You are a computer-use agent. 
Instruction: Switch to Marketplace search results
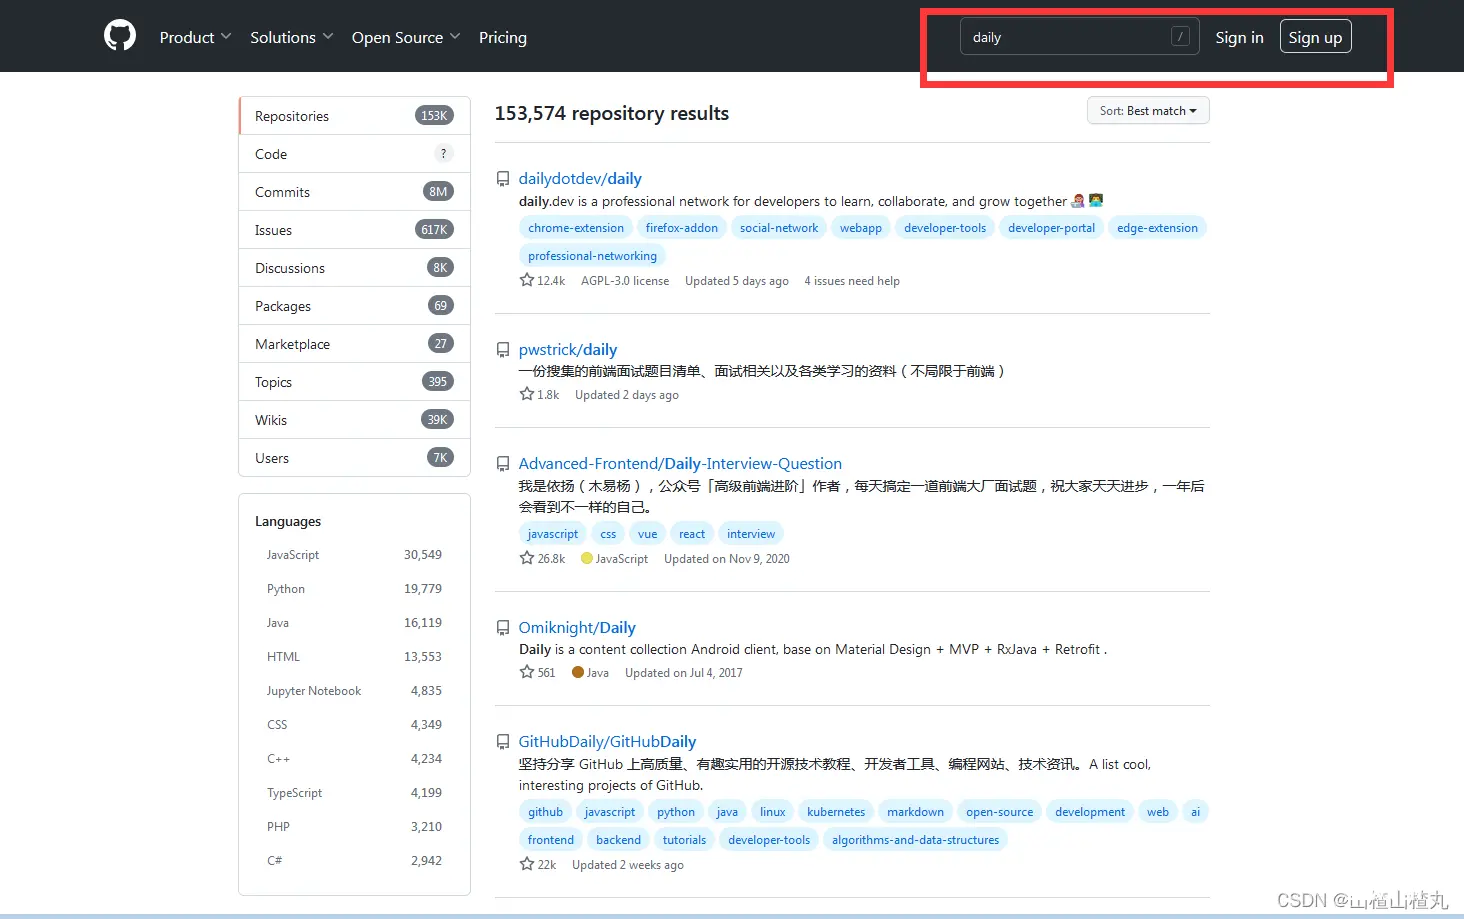(355, 344)
